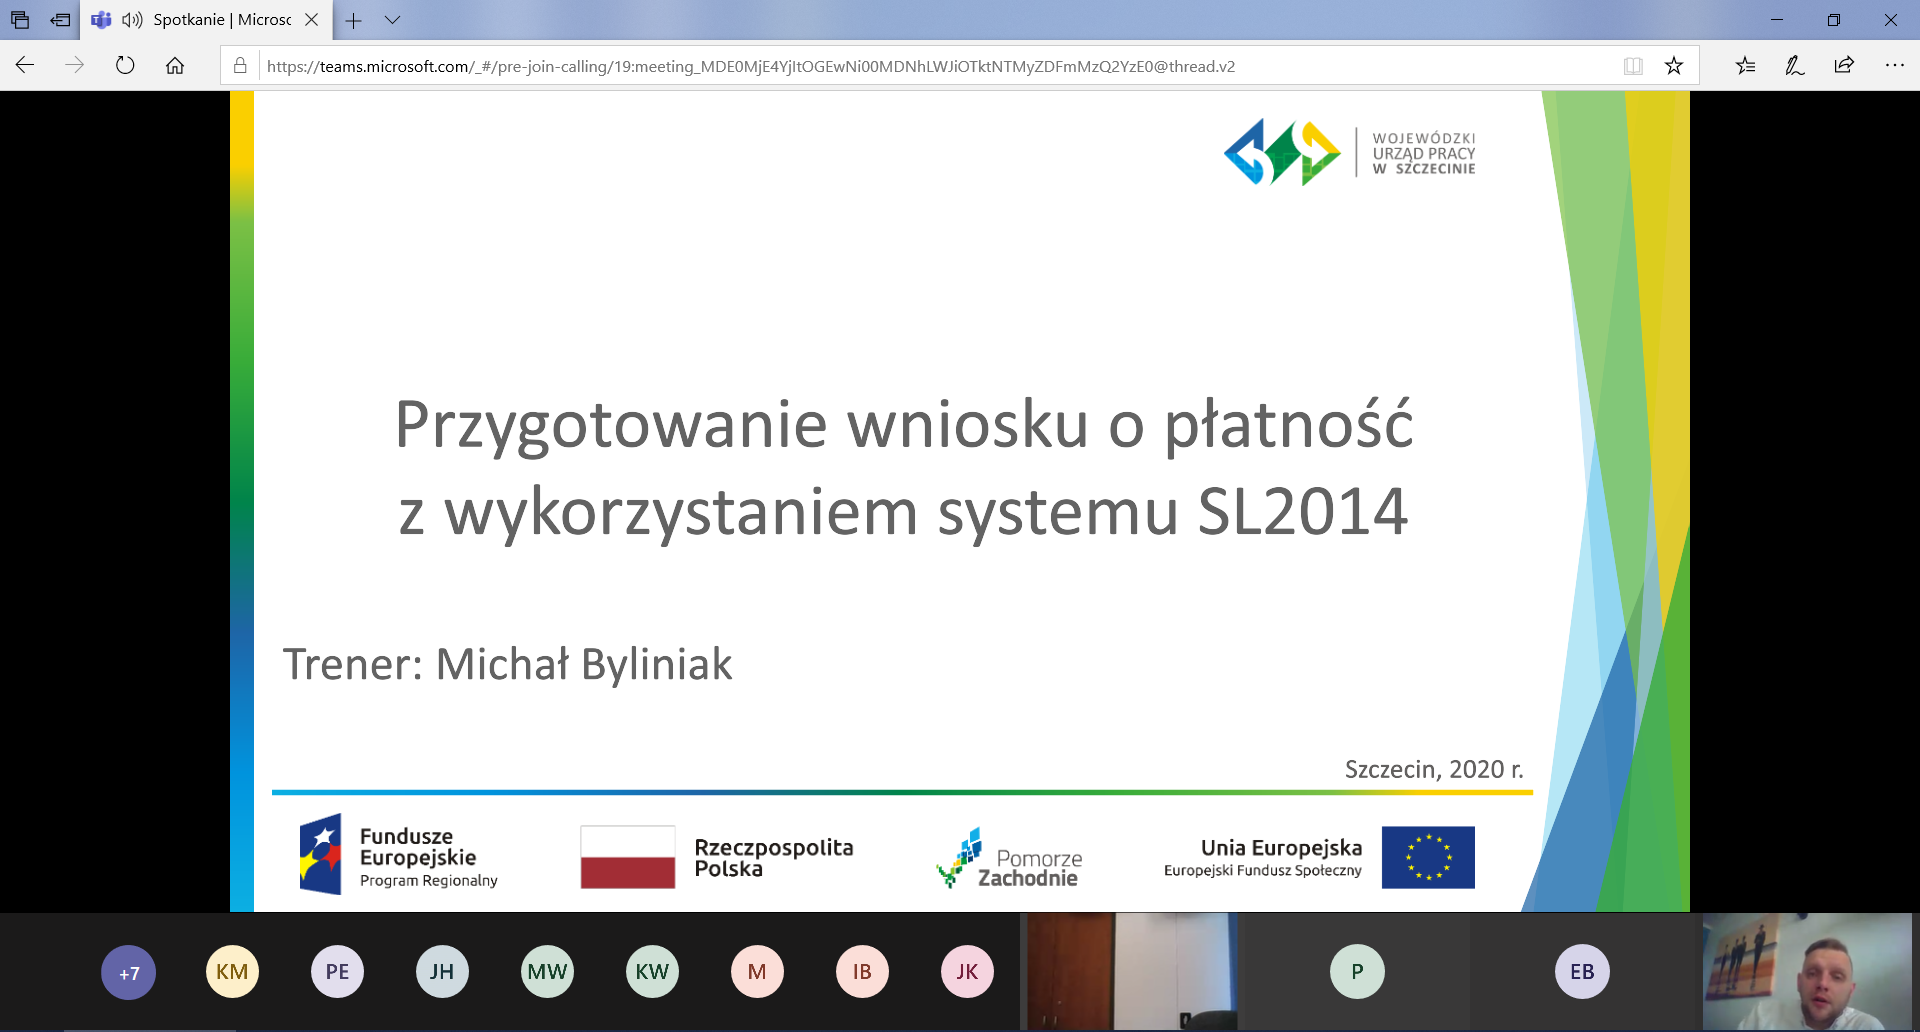Select participant avatar EB
Screen dimensions: 1920x1032
pos(1582,972)
